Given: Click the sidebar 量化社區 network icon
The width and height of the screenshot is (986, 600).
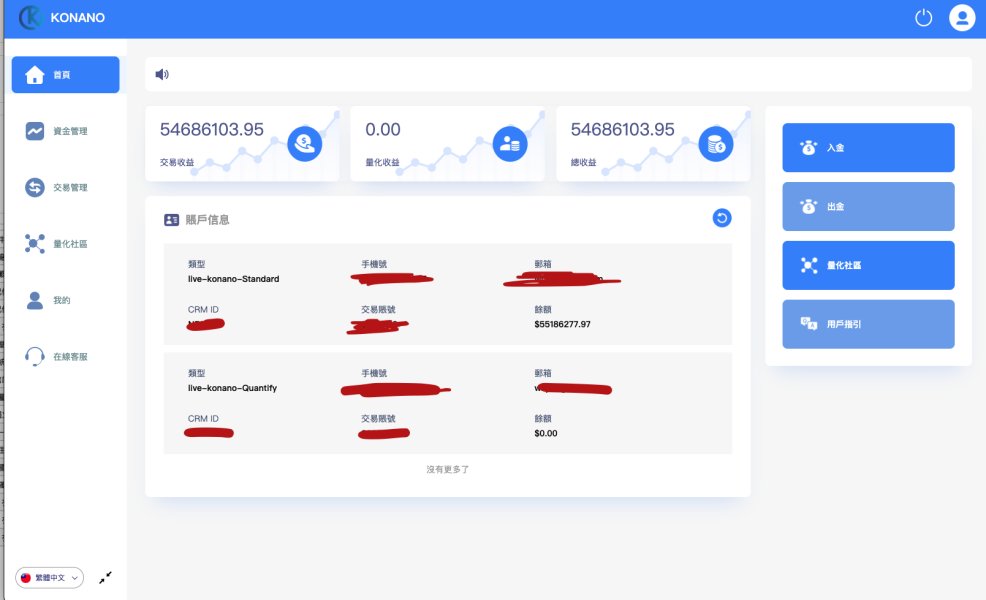Looking at the screenshot, I should pyautogui.click(x=35, y=243).
